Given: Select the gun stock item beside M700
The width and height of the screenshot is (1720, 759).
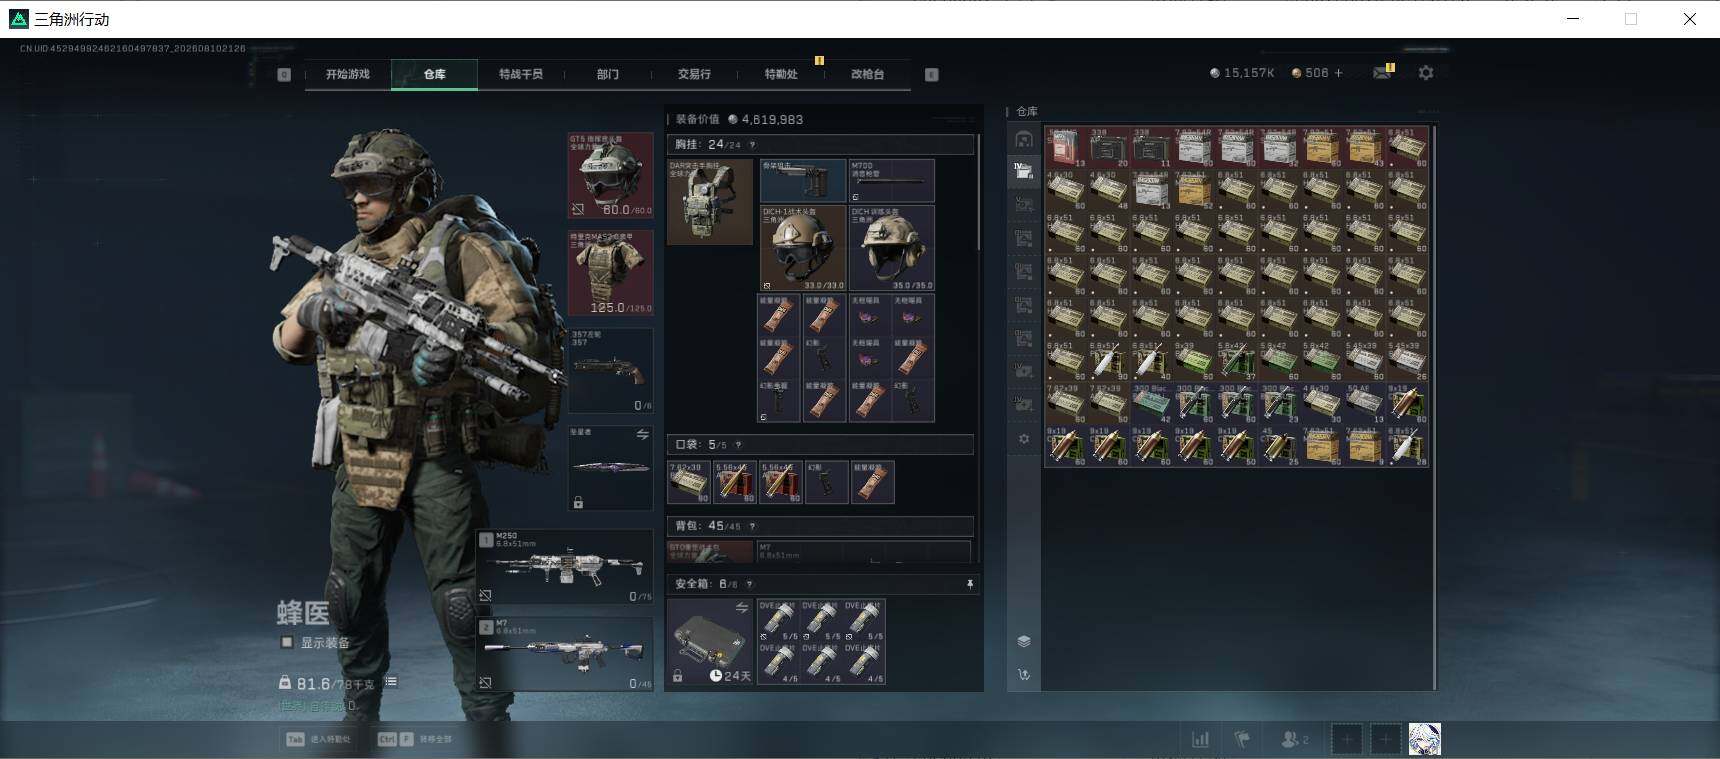Looking at the screenshot, I should (x=802, y=180).
